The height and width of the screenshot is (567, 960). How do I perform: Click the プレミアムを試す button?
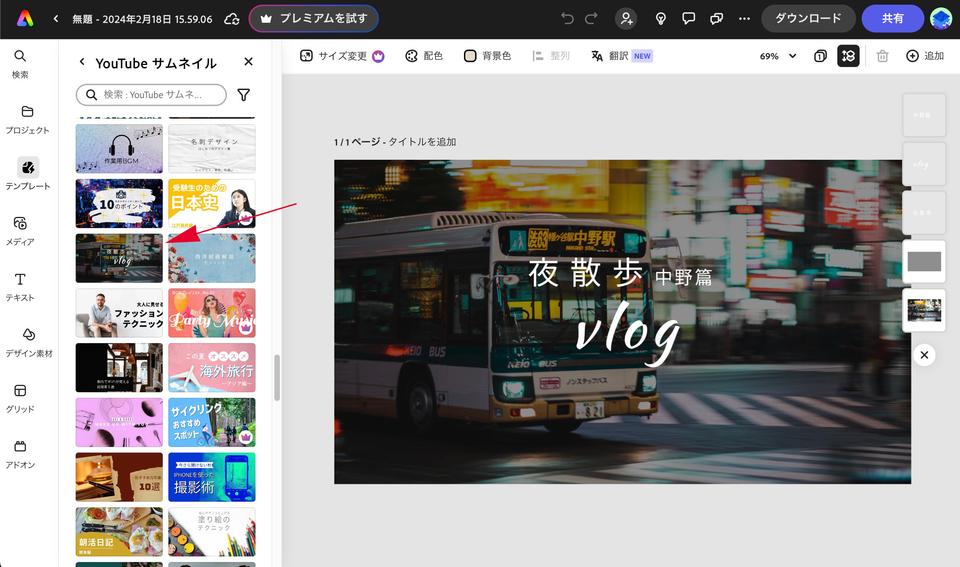pos(313,19)
